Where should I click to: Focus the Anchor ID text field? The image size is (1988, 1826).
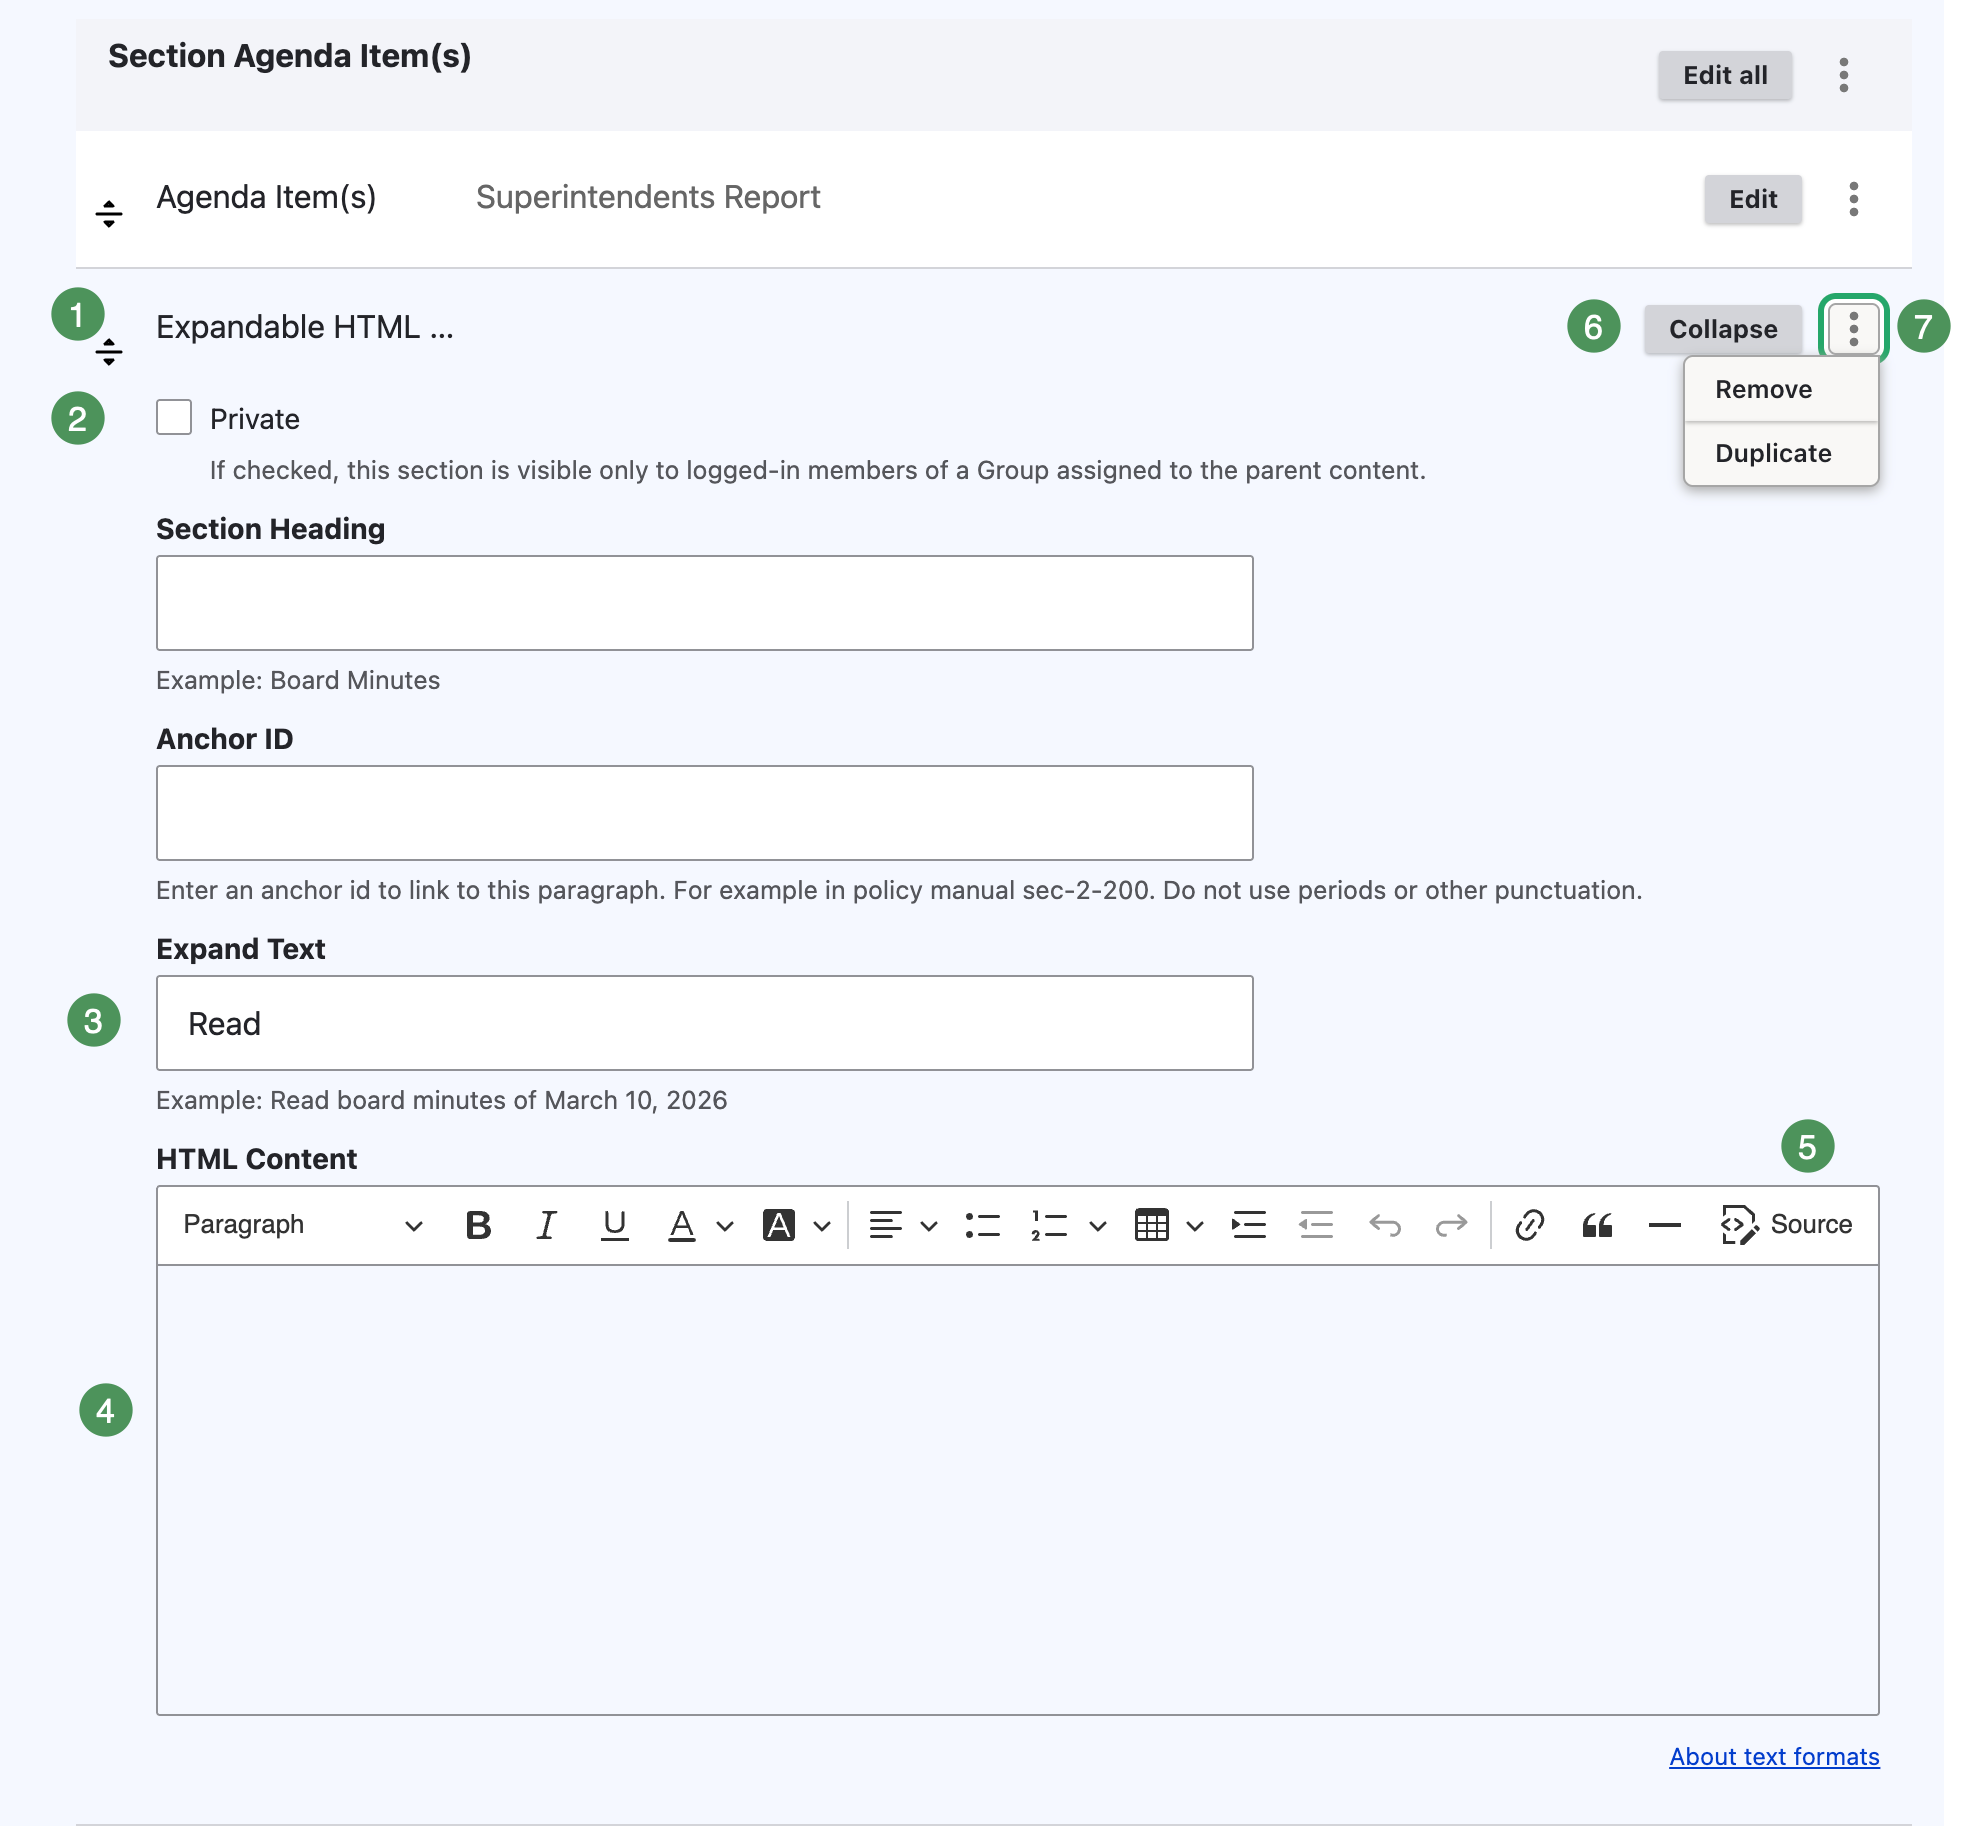(x=704, y=813)
